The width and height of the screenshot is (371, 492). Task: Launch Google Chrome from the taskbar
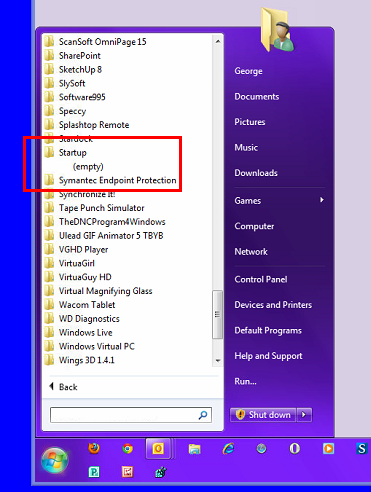127,449
